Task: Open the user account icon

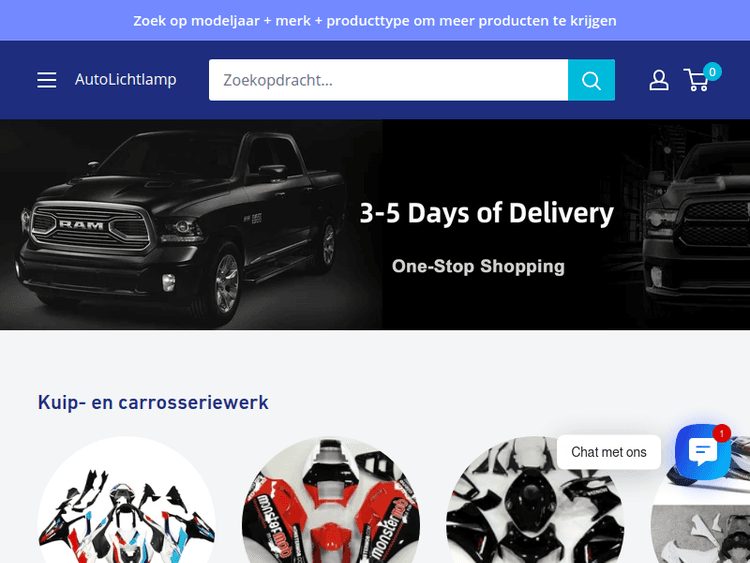Action: click(659, 80)
